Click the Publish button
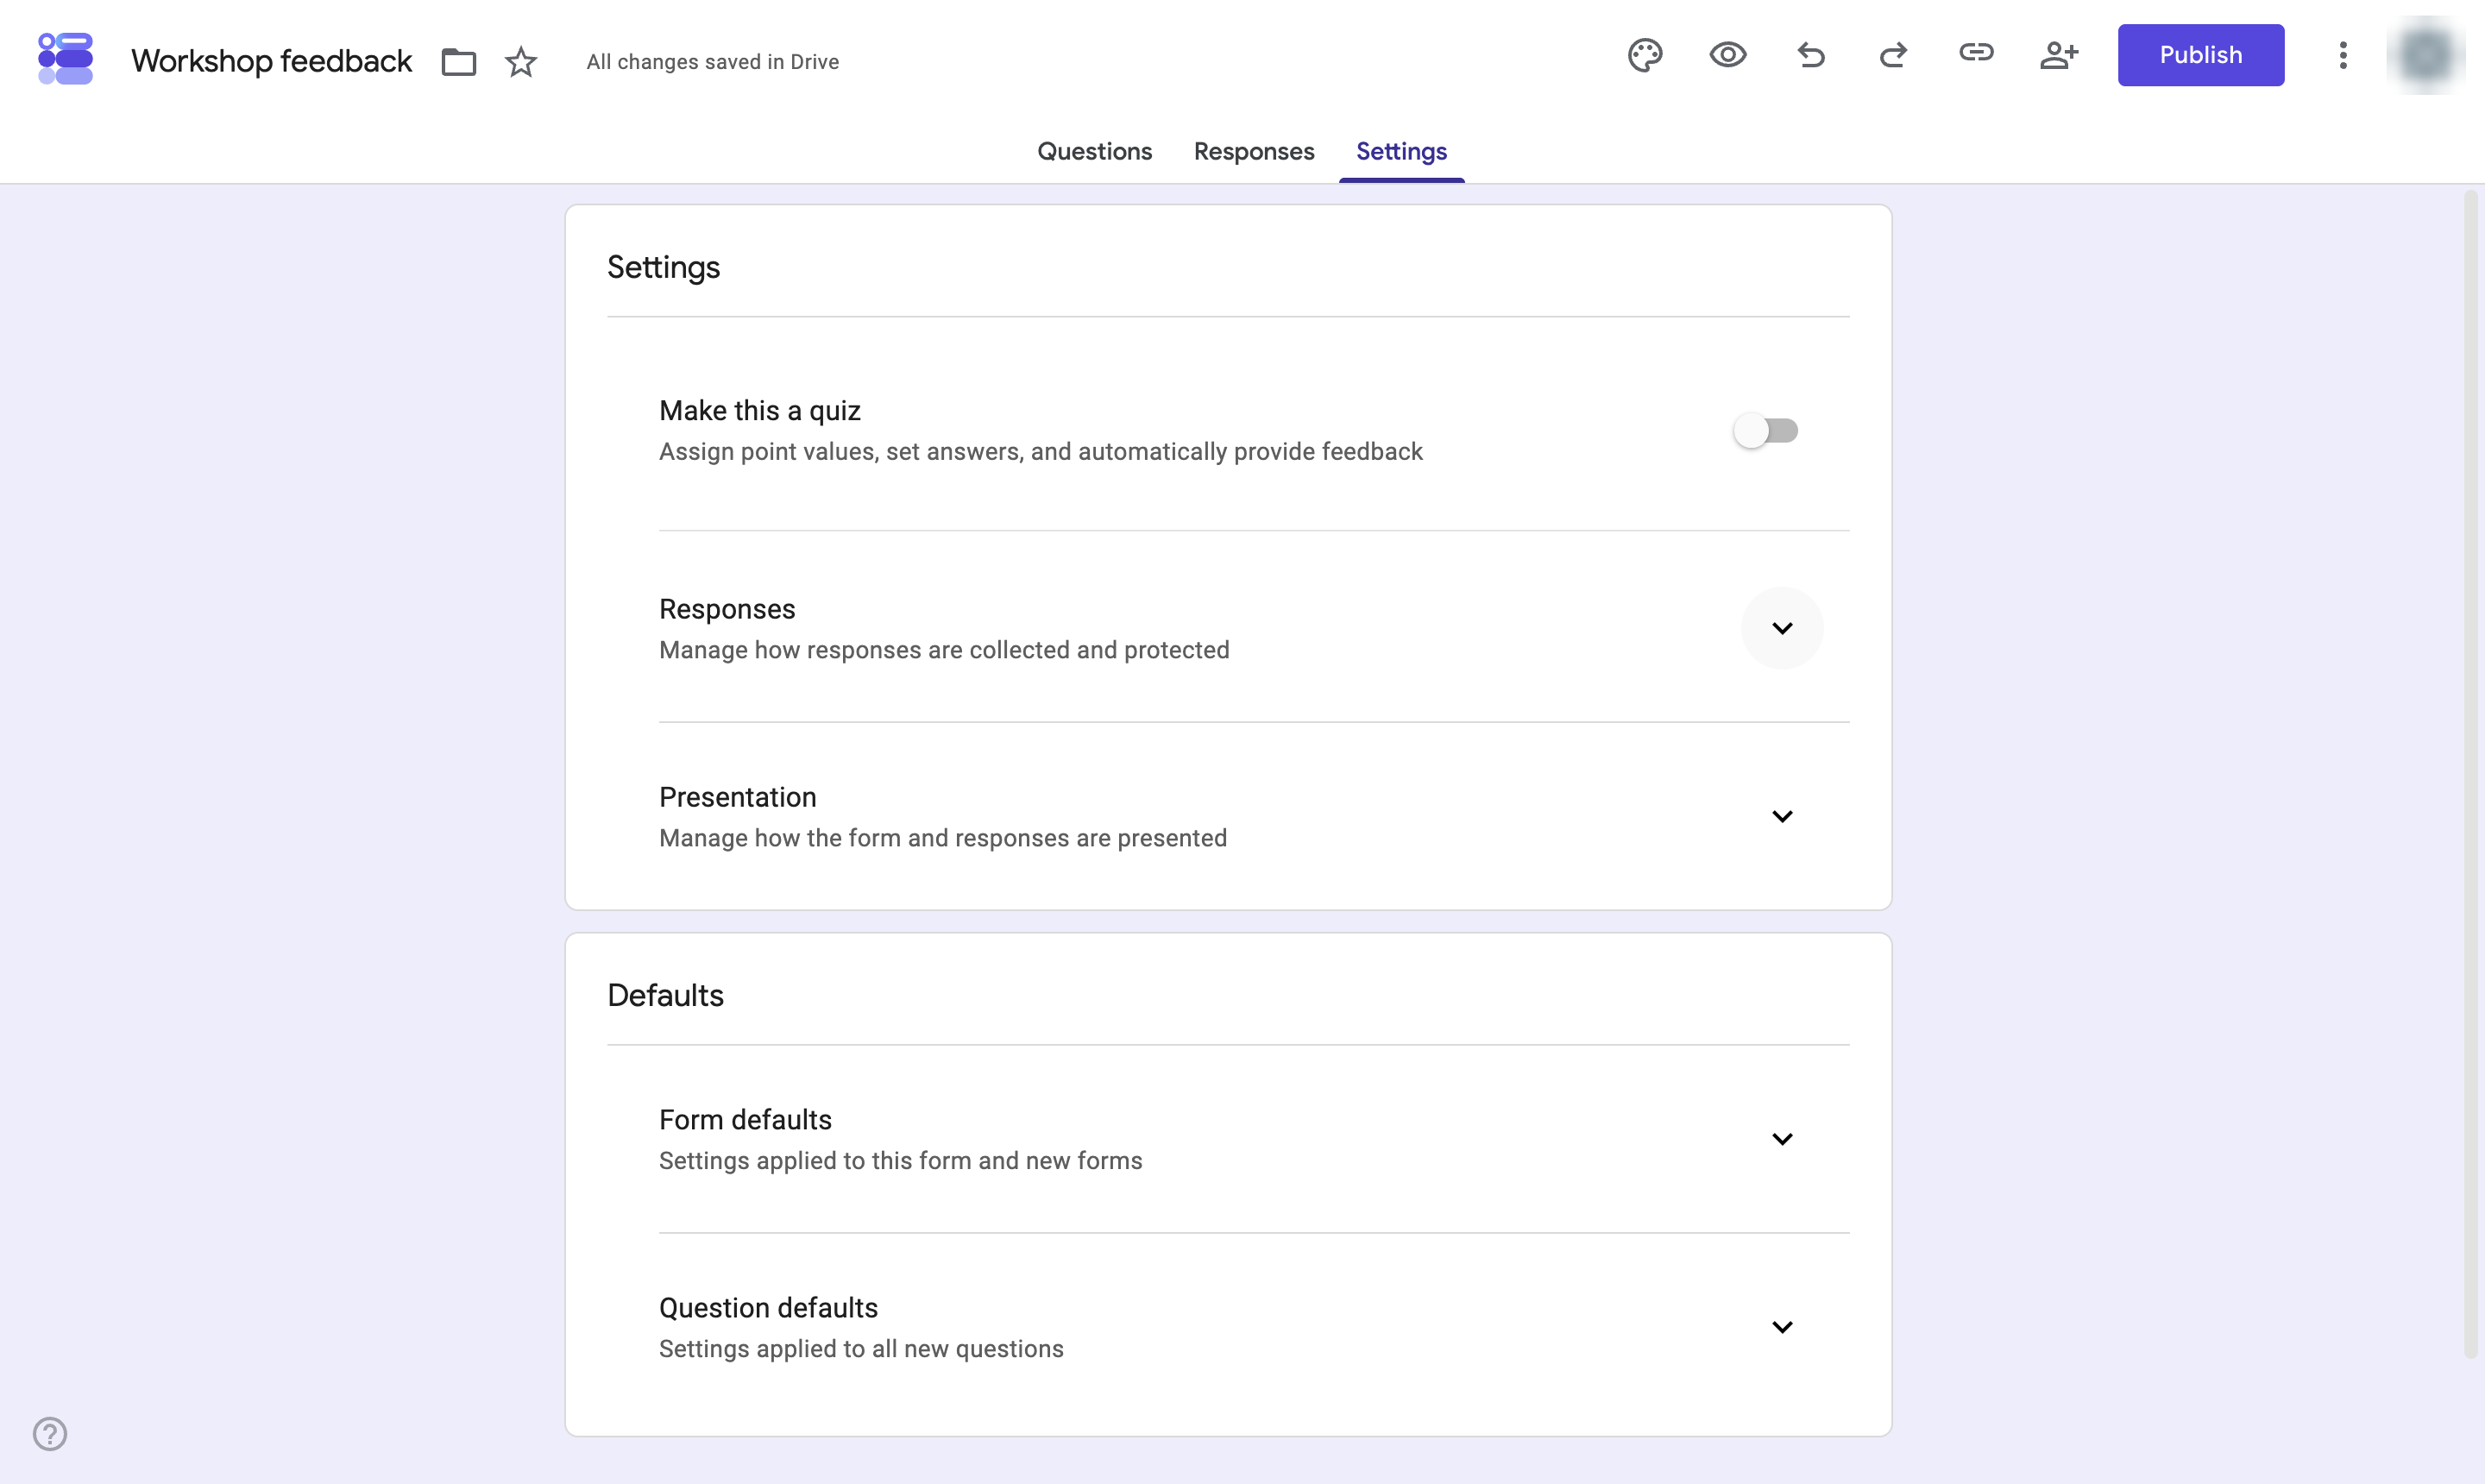Screen dimensions: 2485x1484 click(2201, 55)
